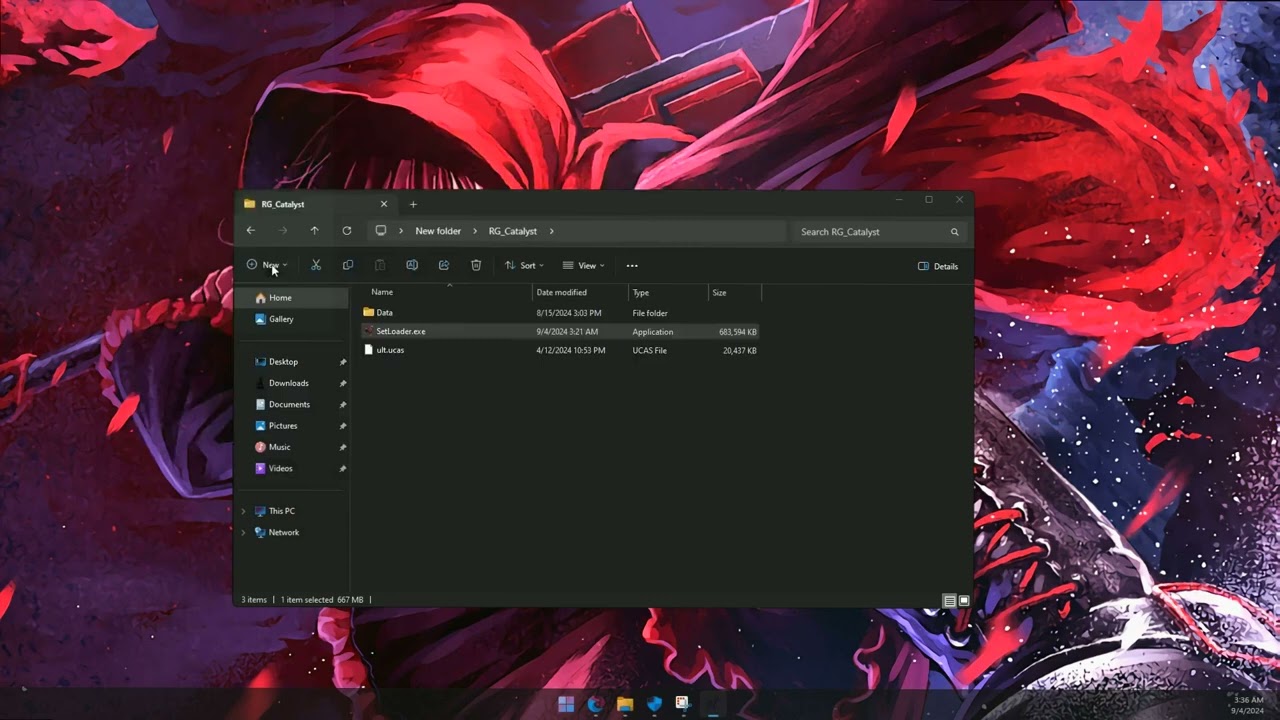Open Snipping Tool from taskbar
Viewport: 1280px width, 720px height.
683,704
